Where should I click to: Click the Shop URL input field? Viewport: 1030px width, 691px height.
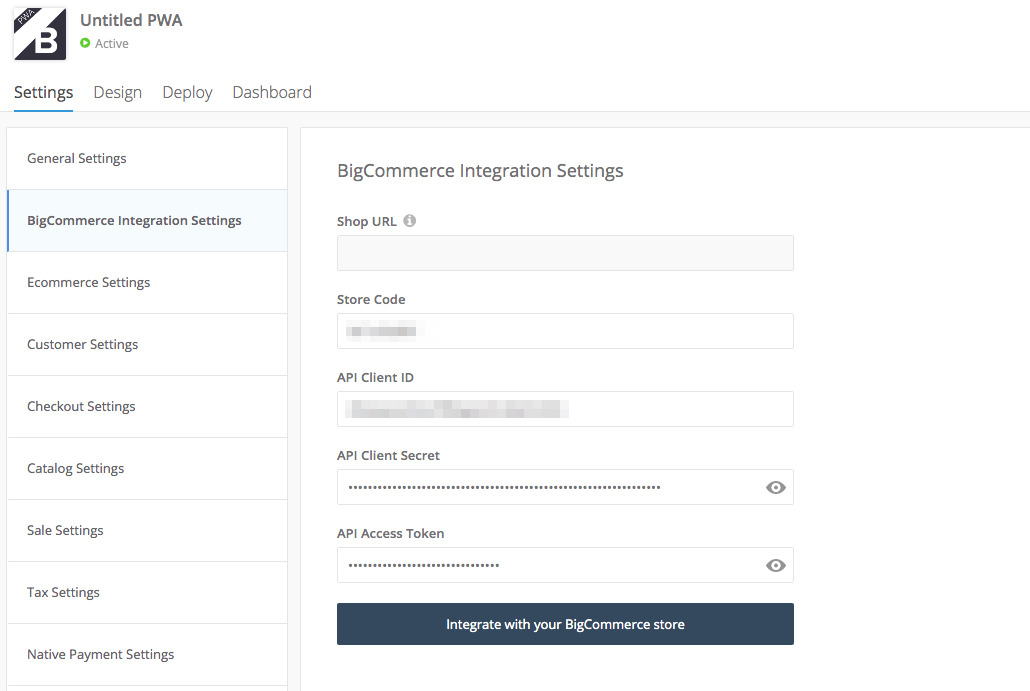565,253
